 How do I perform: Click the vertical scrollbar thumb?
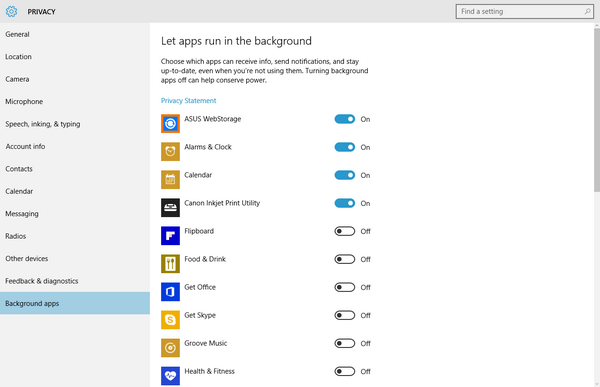pyautogui.click(x=597, y=110)
